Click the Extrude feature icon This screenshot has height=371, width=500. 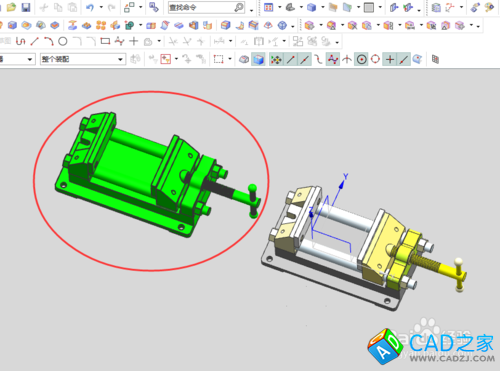[12, 25]
